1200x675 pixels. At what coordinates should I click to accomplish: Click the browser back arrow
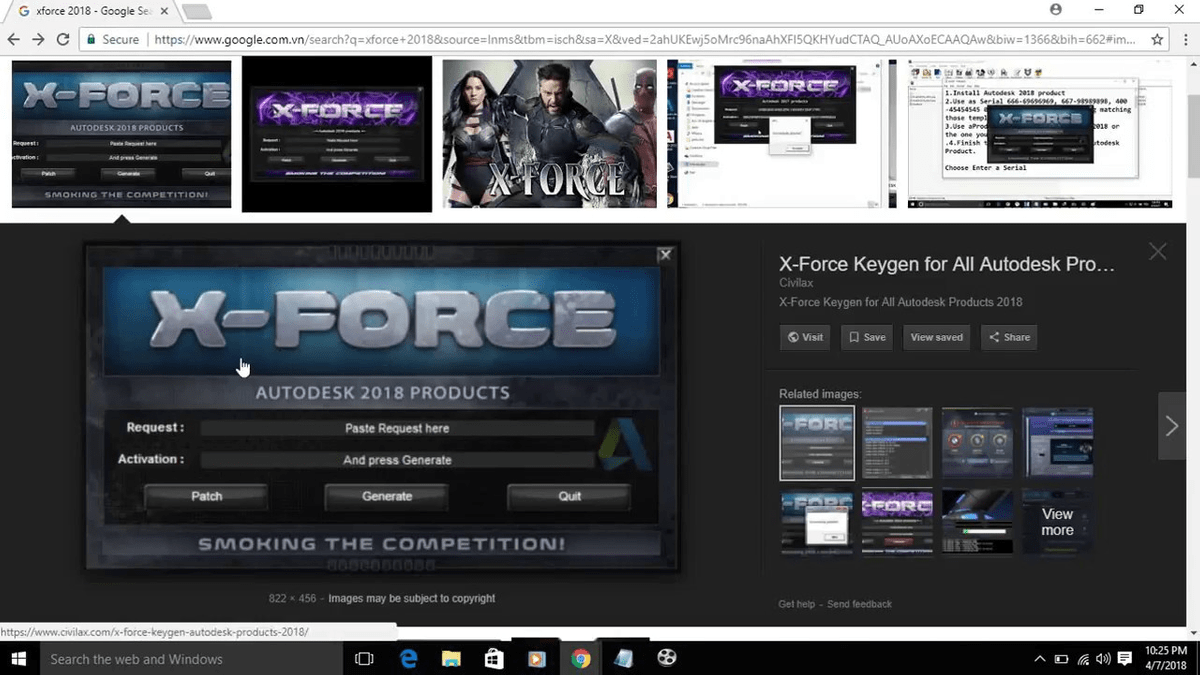pyautogui.click(x=14, y=39)
